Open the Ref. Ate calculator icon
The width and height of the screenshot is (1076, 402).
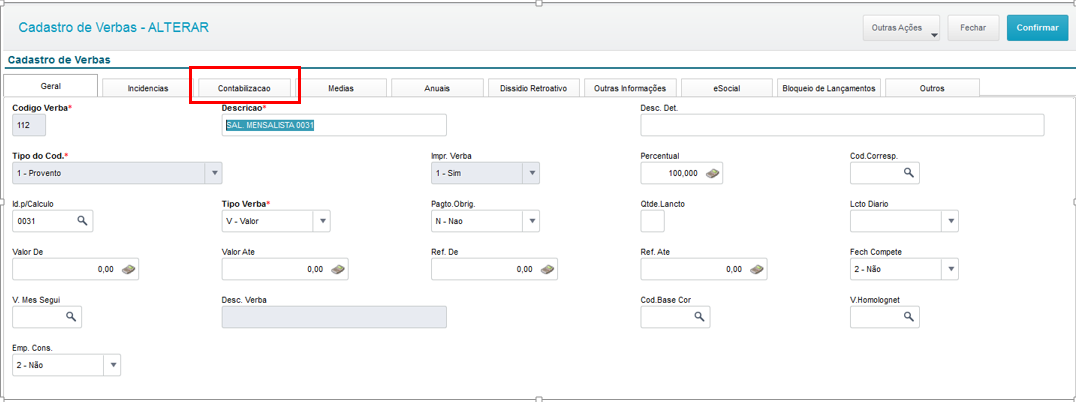[x=756, y=270]
